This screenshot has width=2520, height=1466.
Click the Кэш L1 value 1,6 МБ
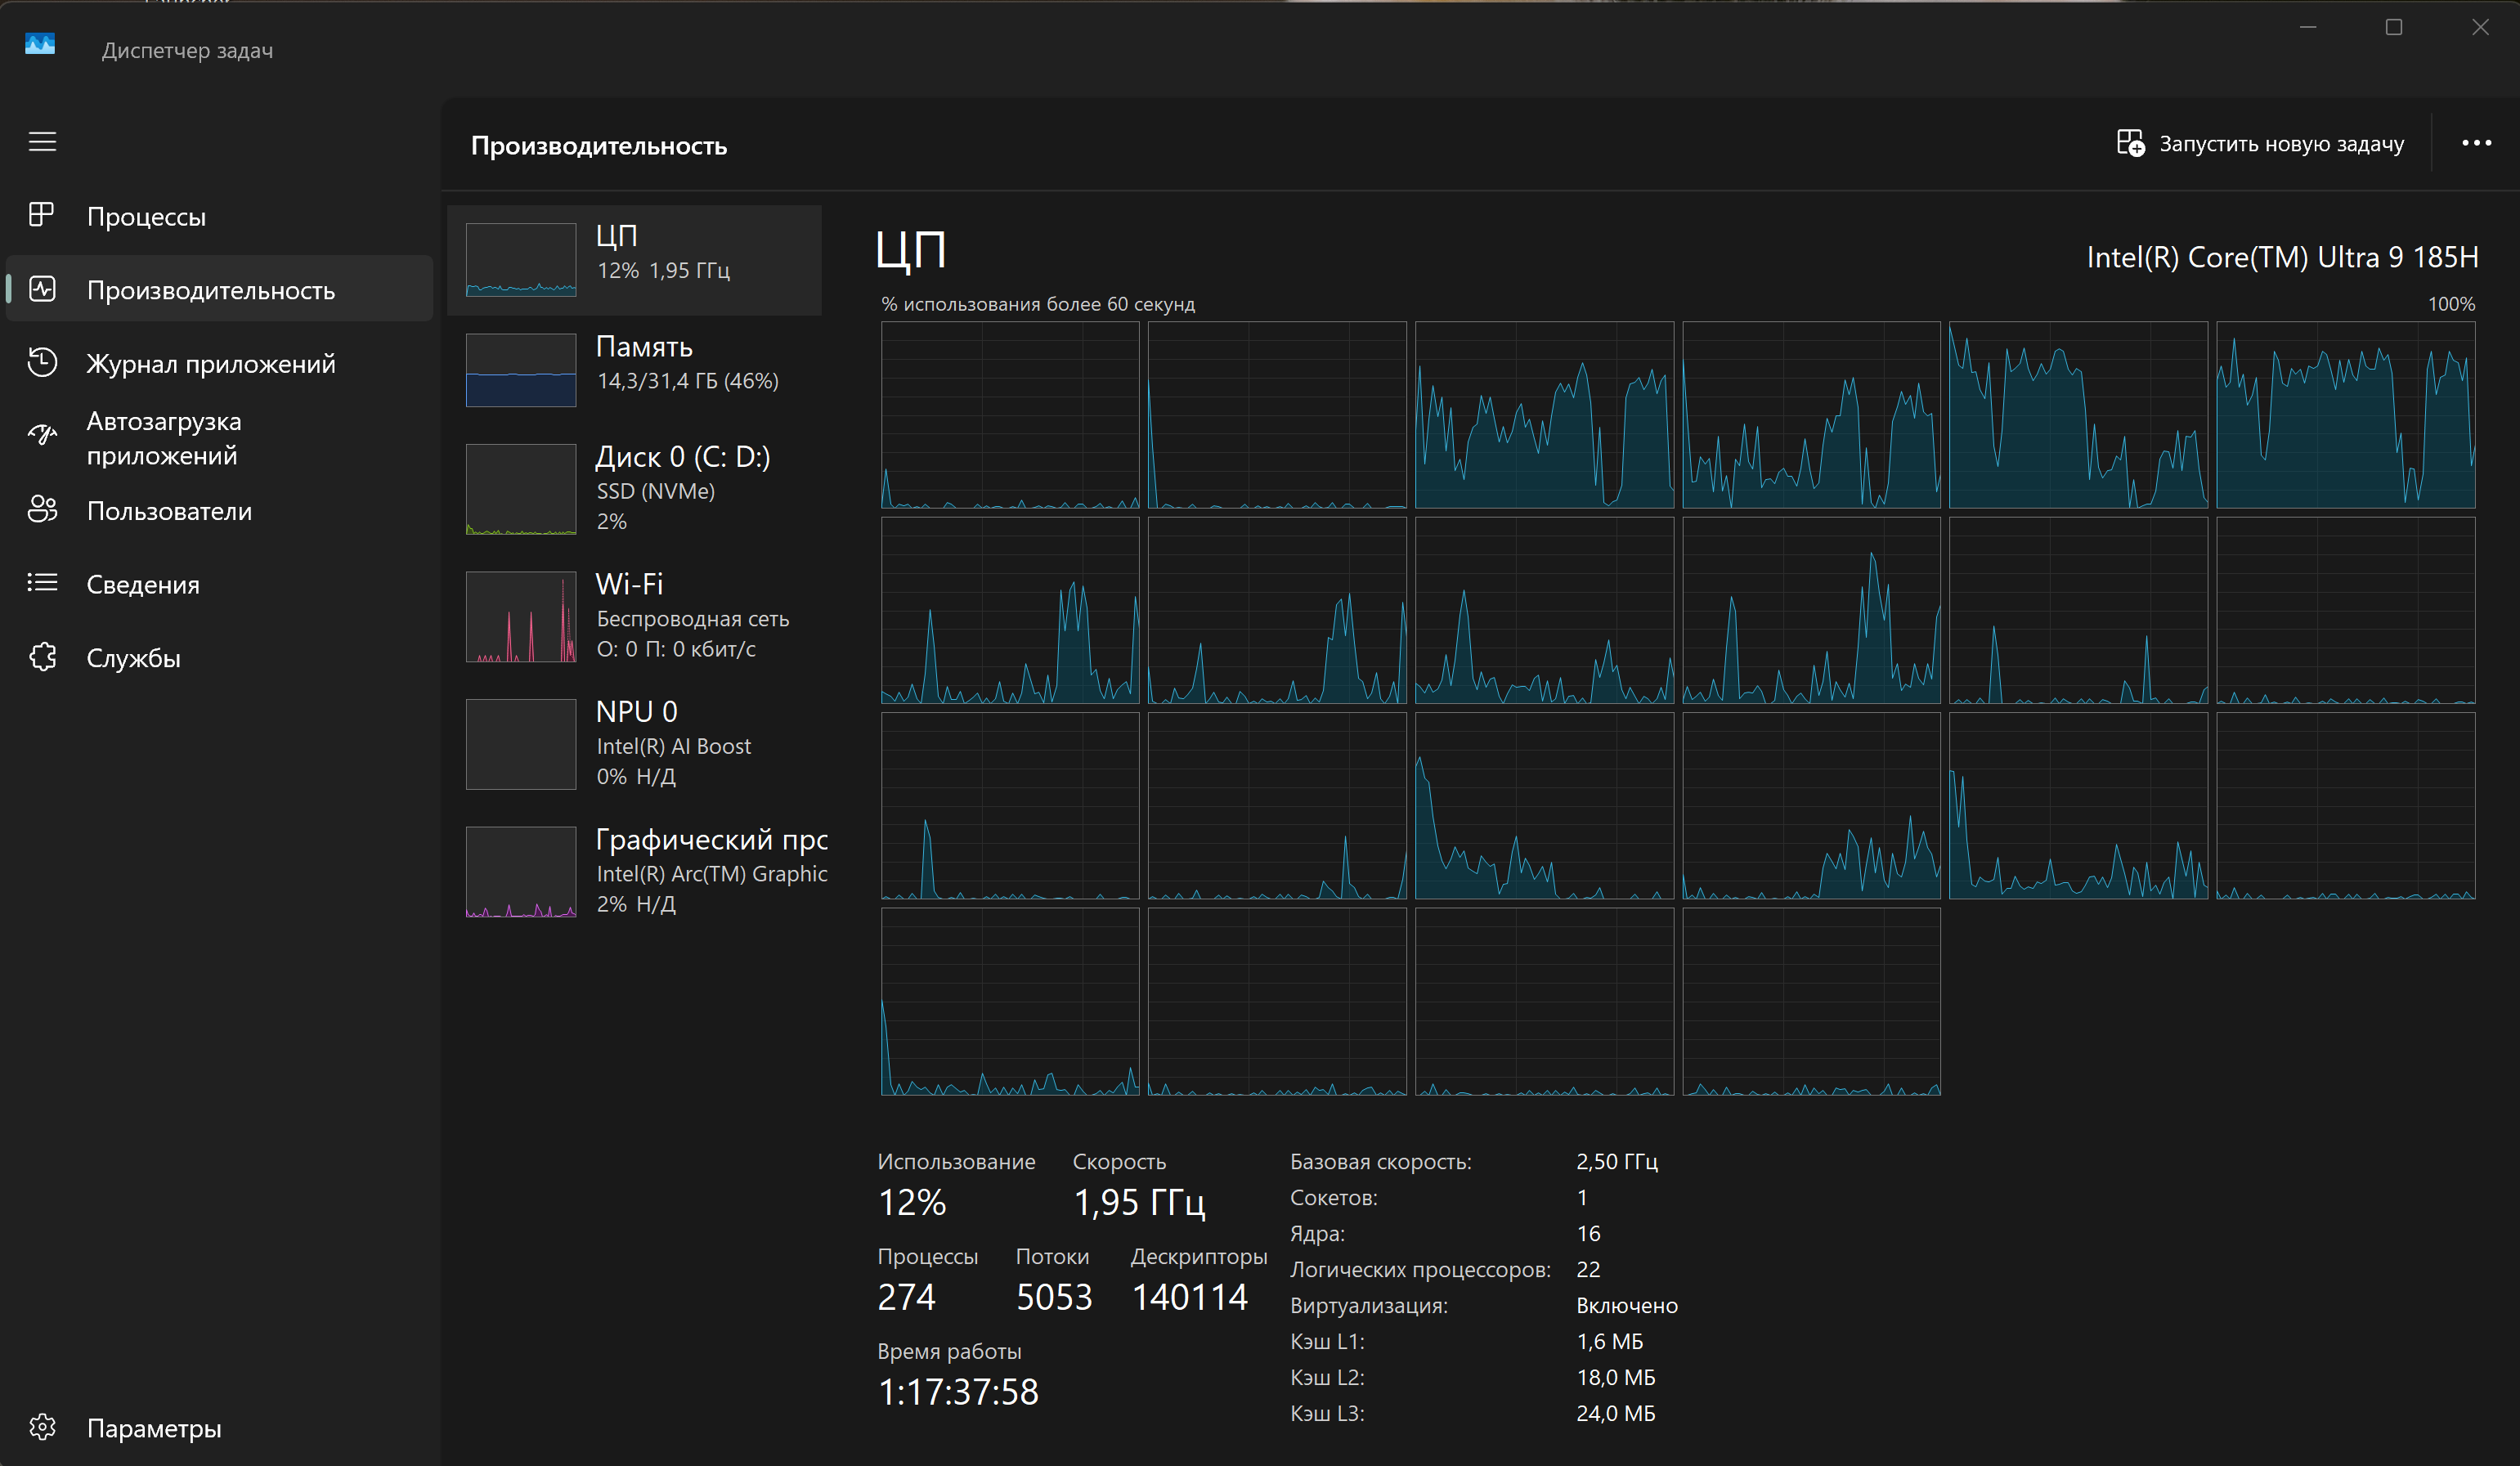pyautogui.click(x=1610, y=1341)
